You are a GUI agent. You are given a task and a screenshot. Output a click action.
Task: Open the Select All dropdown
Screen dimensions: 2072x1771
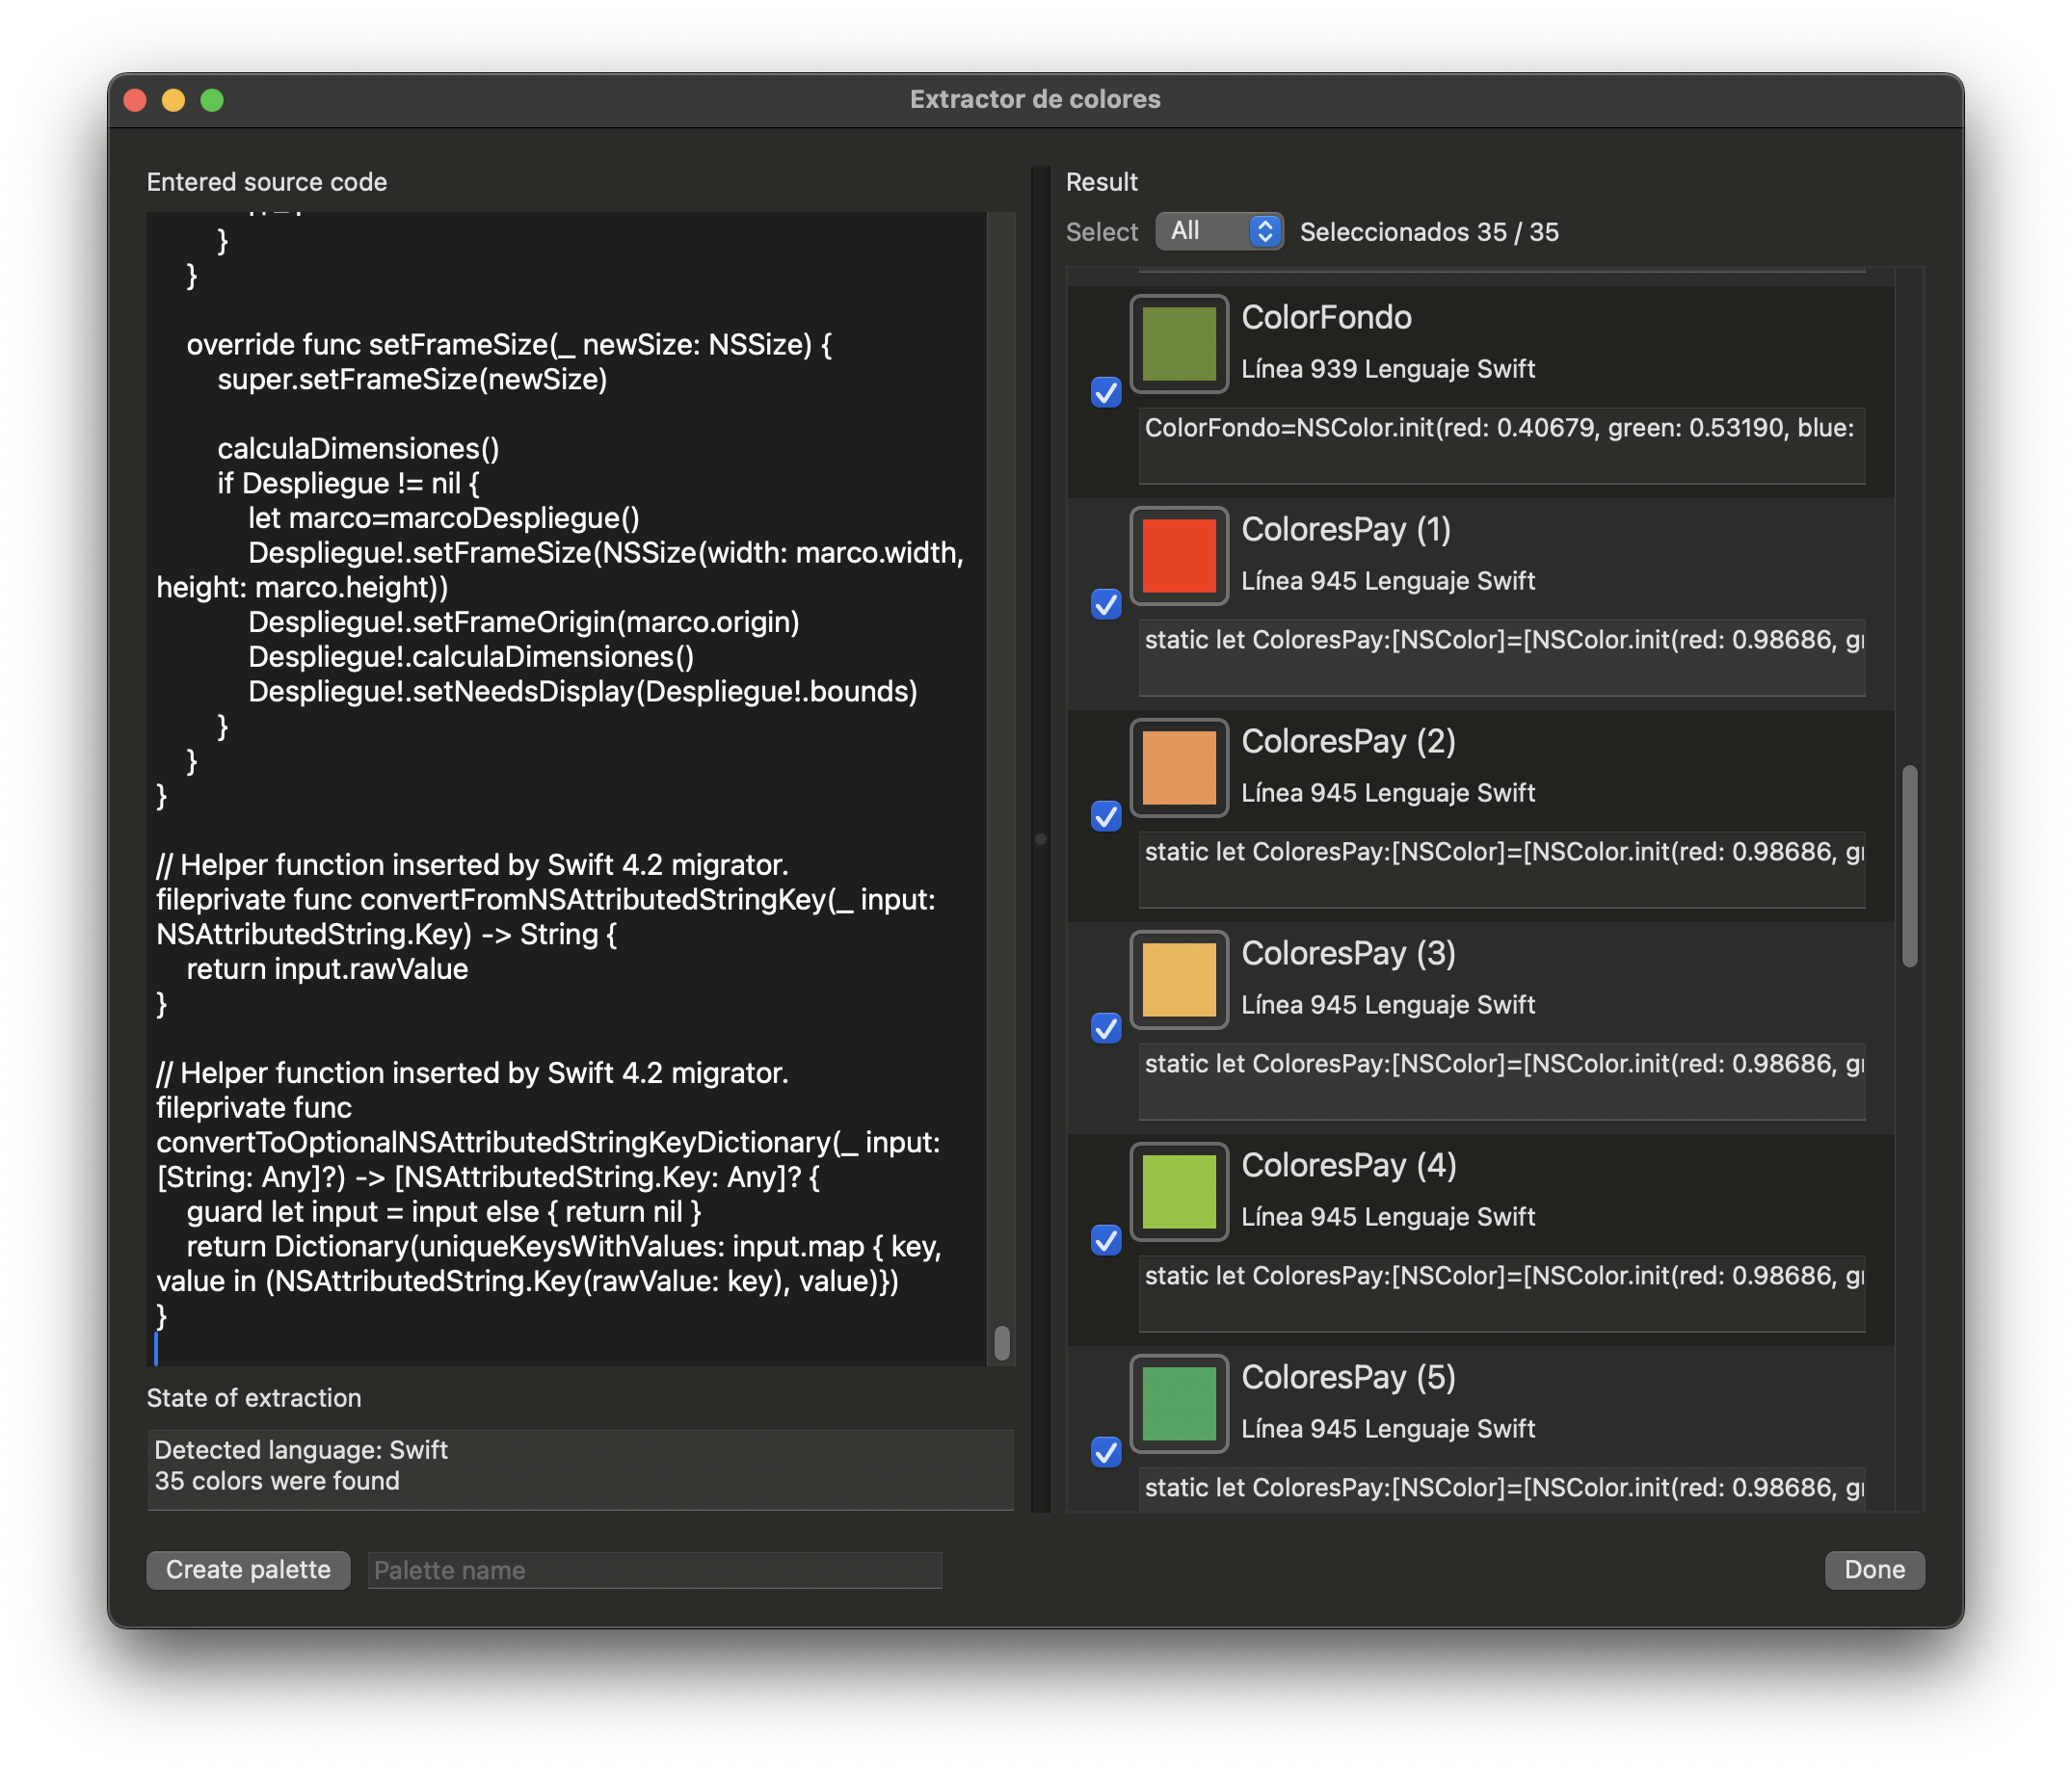[1219, 231]
